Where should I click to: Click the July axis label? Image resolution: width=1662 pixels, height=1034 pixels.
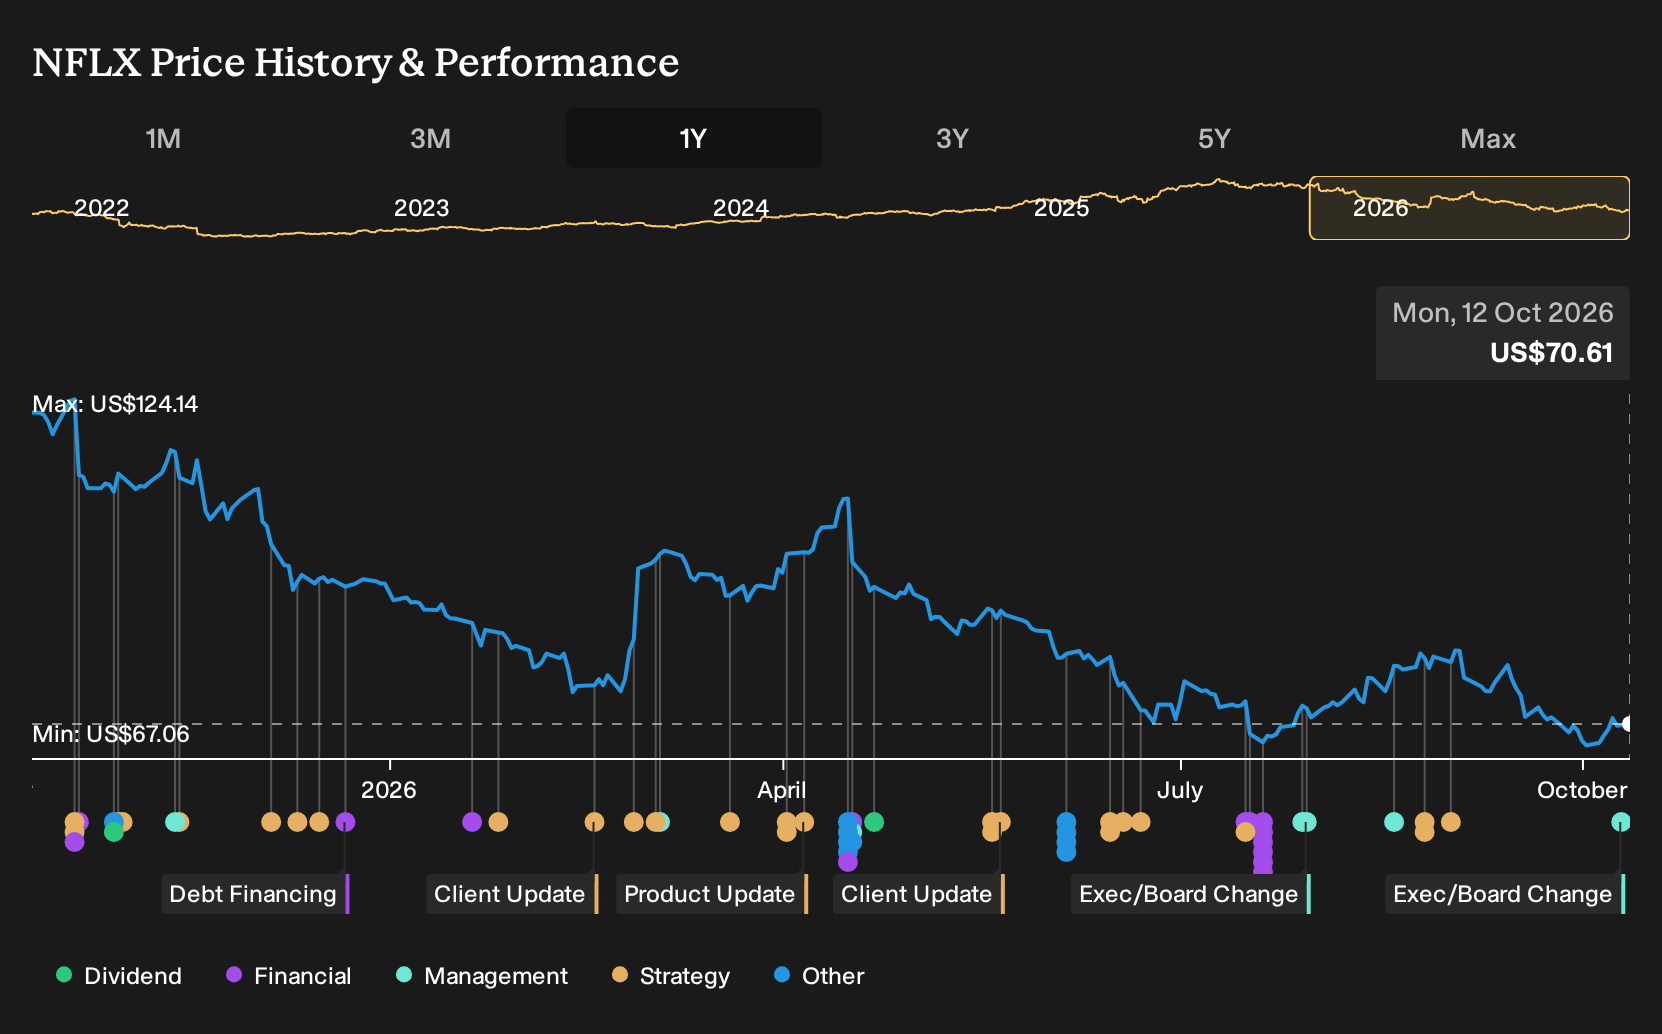[1180, 790]
